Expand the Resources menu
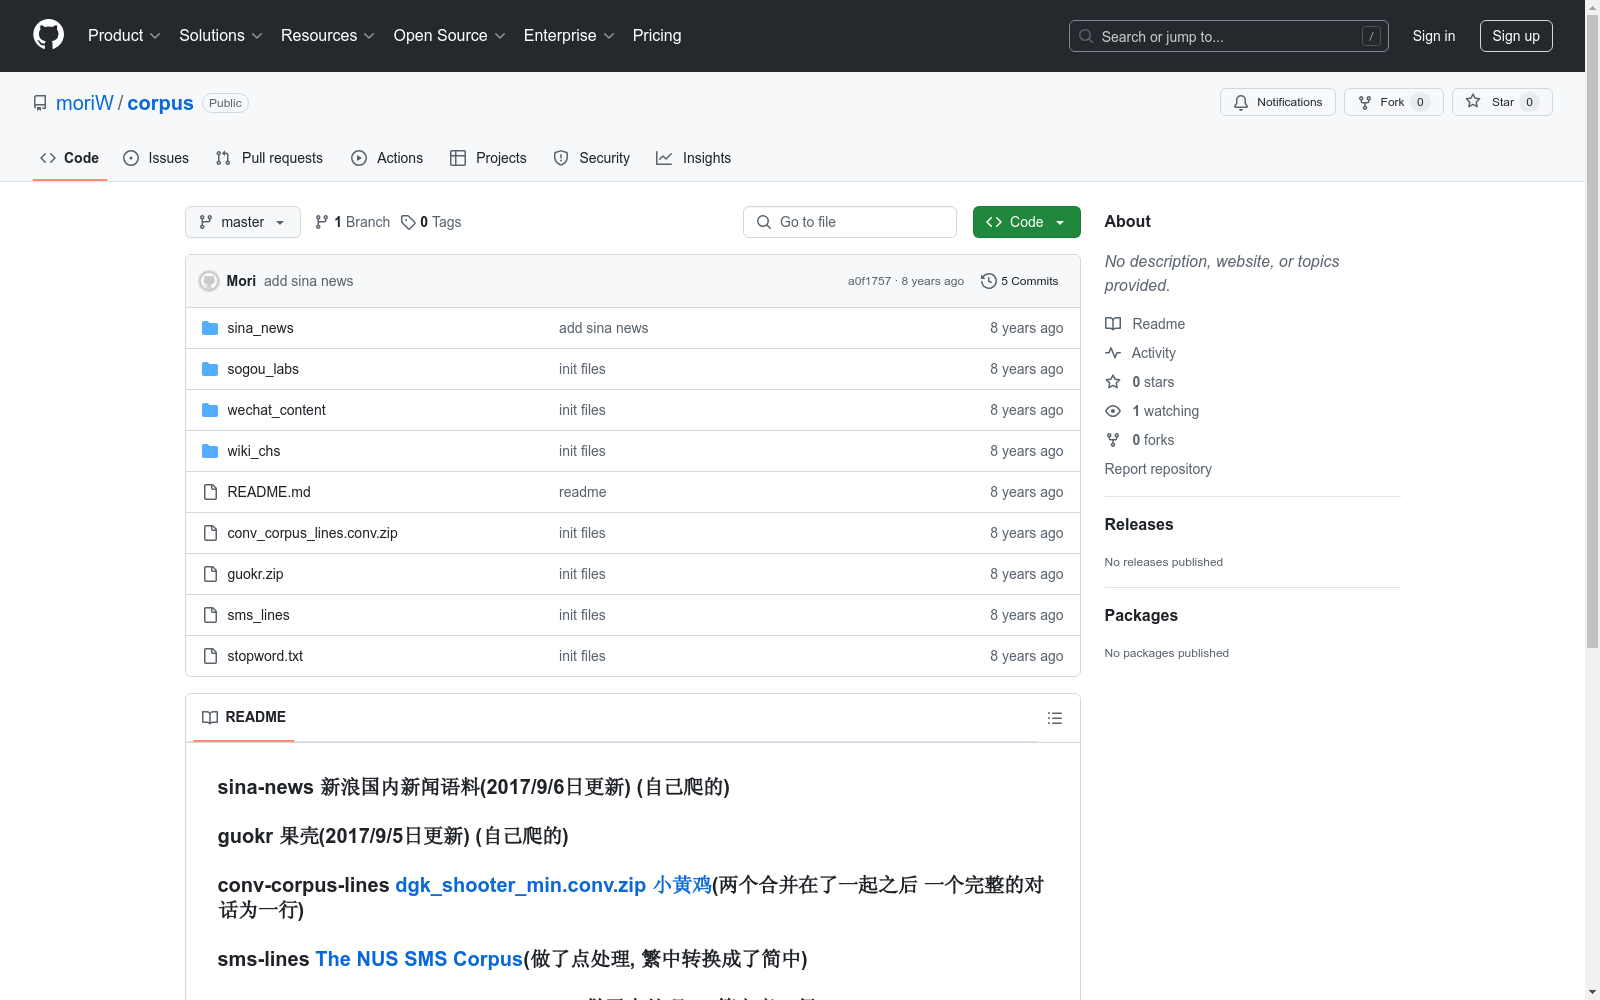 coord(328,36)
